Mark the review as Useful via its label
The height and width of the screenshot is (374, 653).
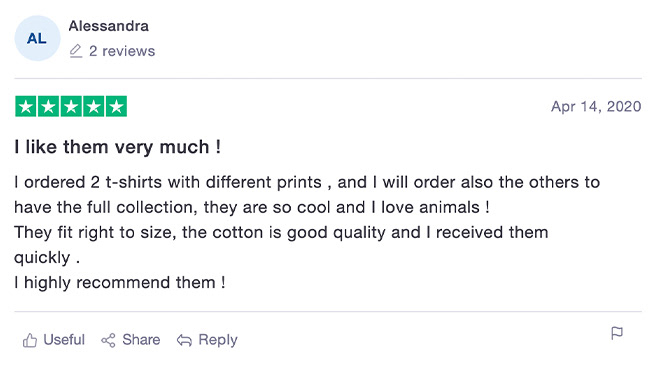[64, 340]
